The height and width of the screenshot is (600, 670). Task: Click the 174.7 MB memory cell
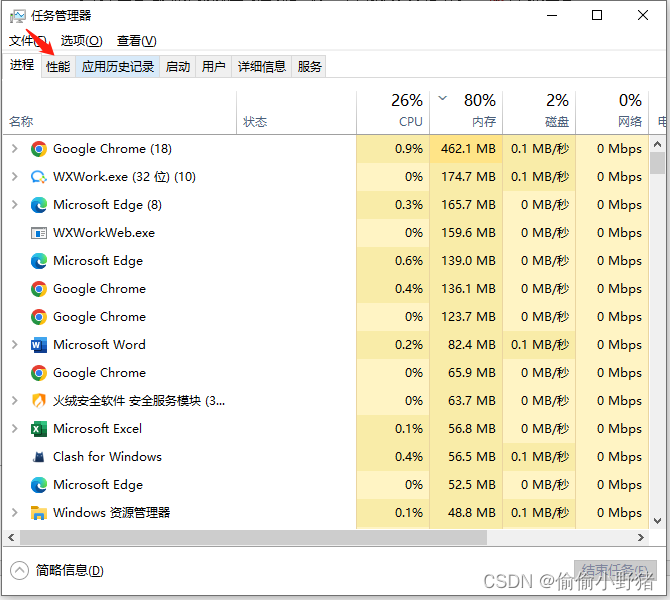[466, 176]
